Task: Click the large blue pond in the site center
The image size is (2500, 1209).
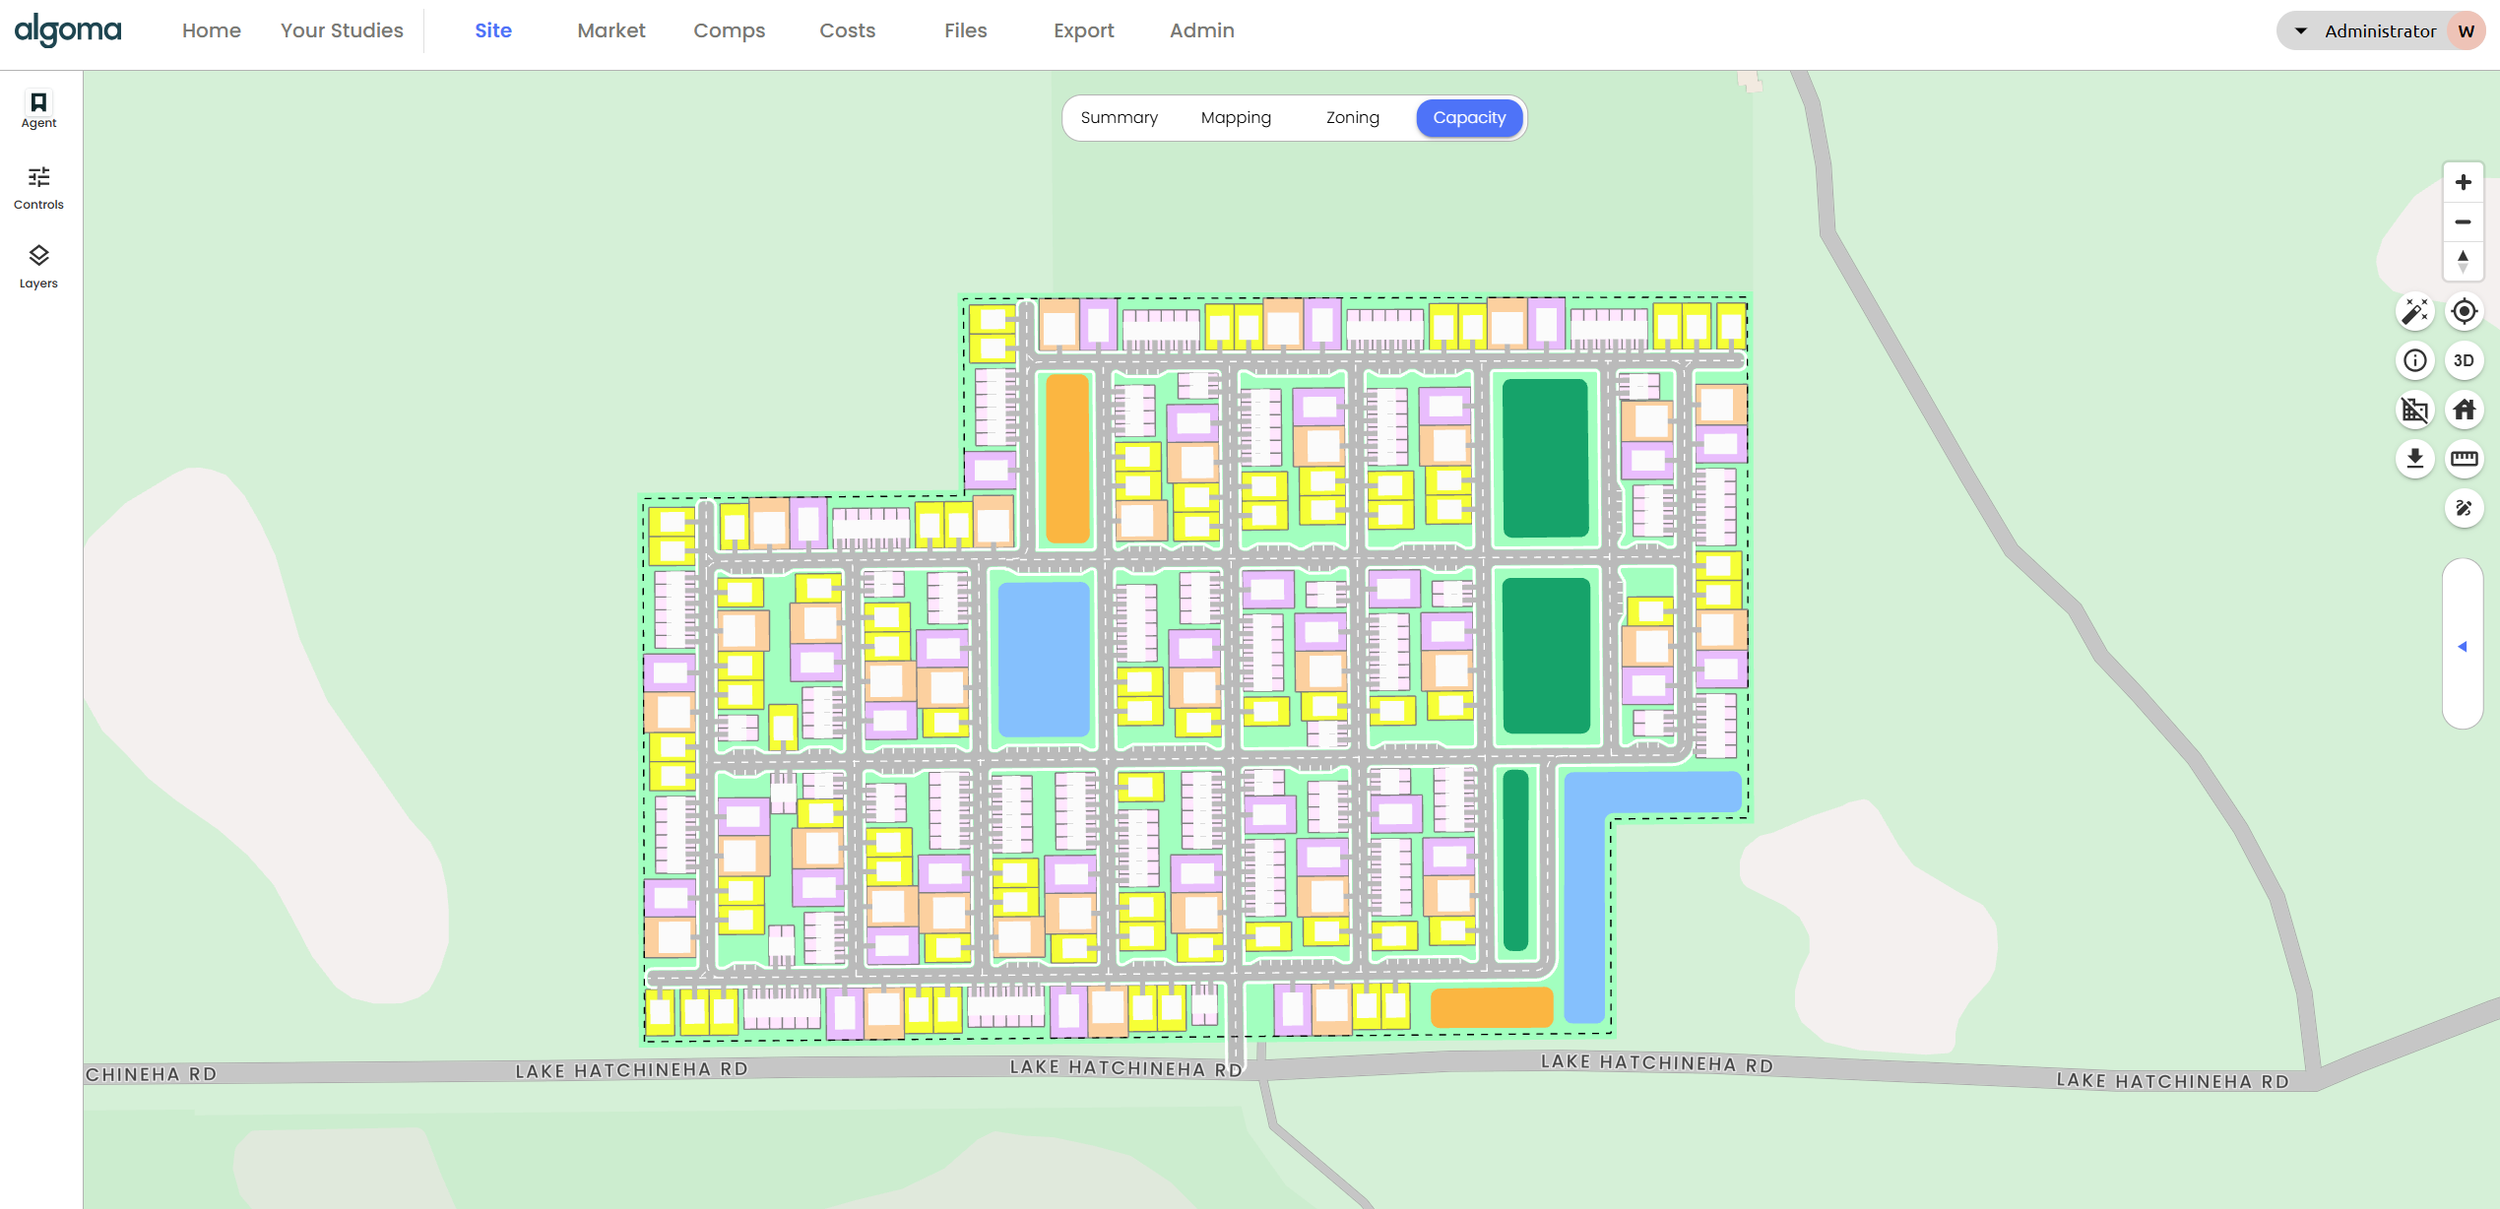Action: tap(1043, 660)
